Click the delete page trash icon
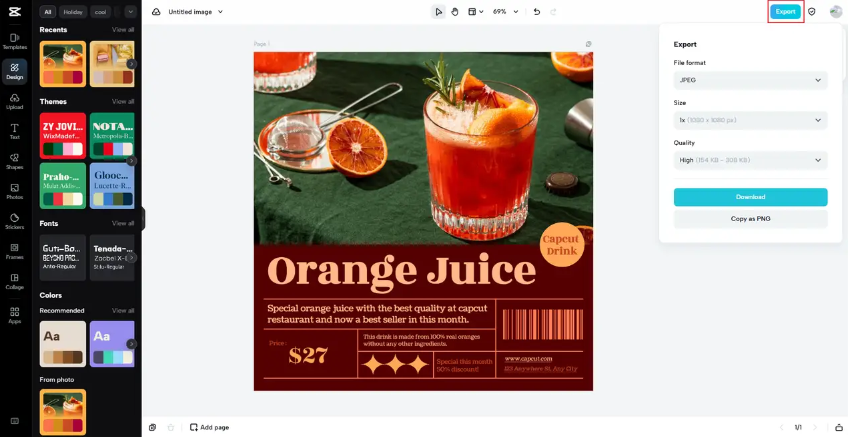Viewport: 848px width, 437px height. [x=171, y=427]
